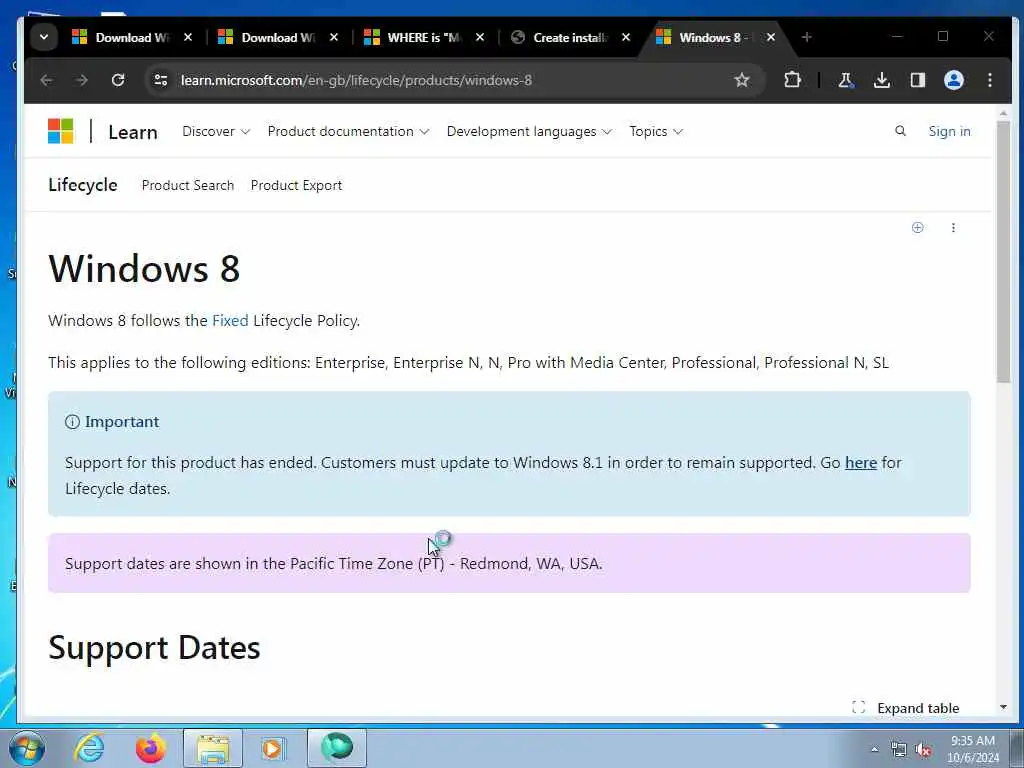Follow the Fixed Lifecycle Policy link

coord(230,321)
